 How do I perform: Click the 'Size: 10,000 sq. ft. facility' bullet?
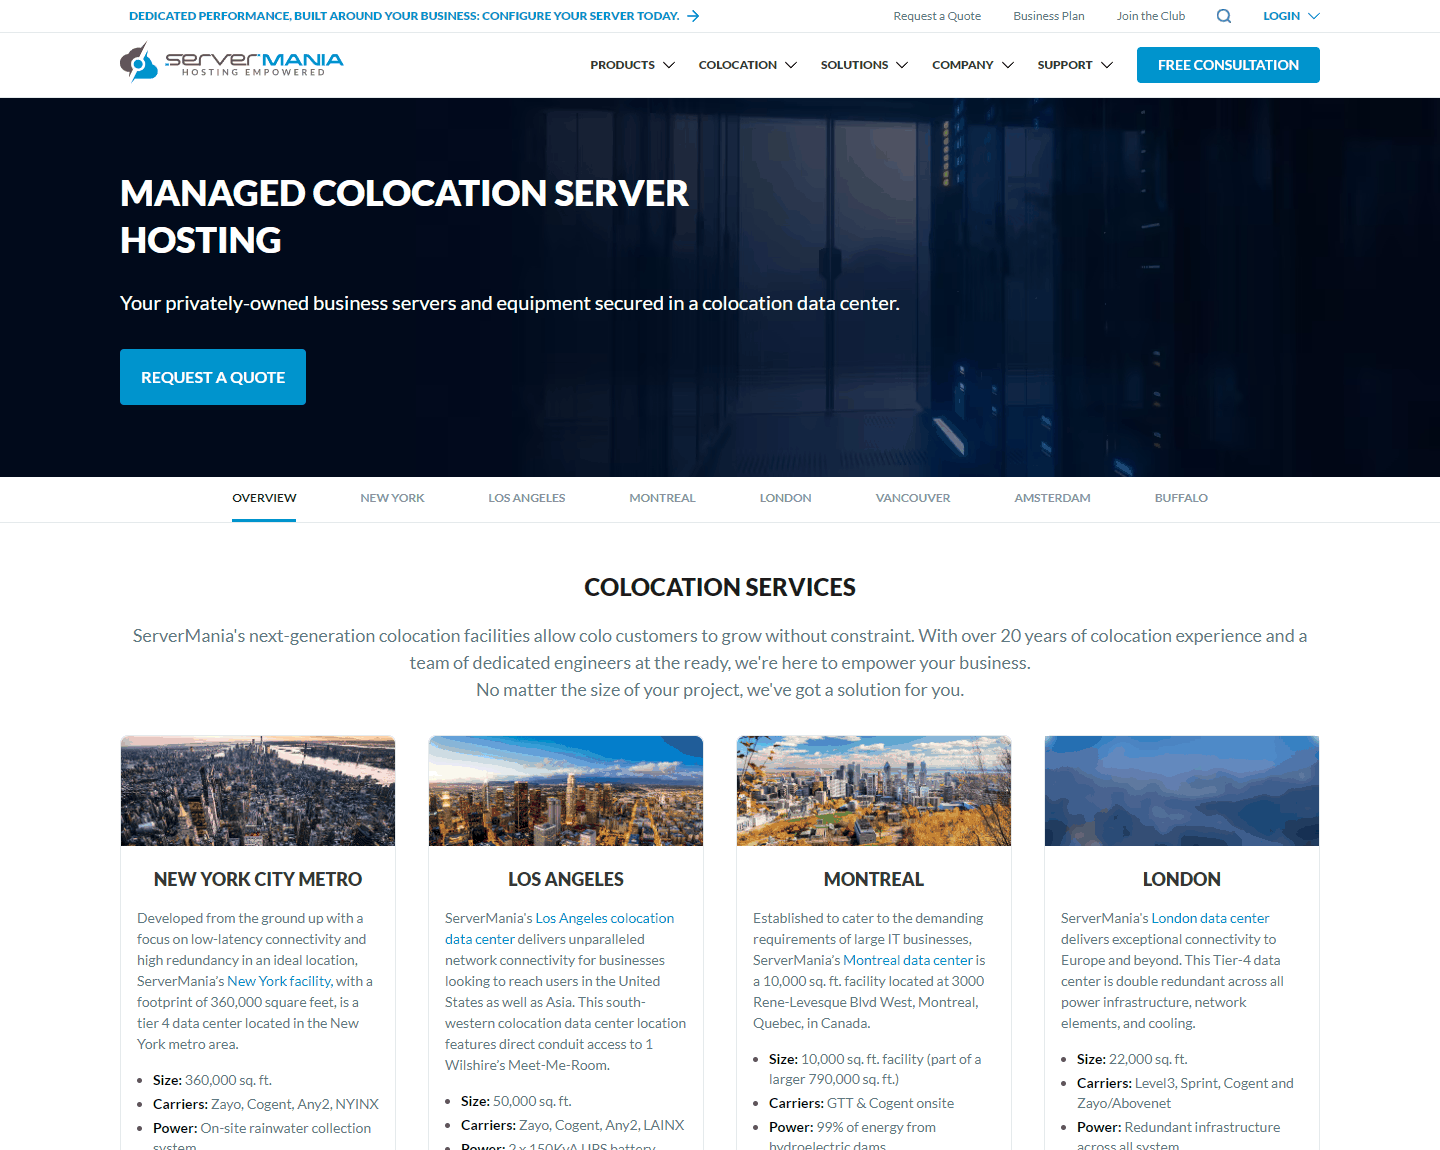875,1069
